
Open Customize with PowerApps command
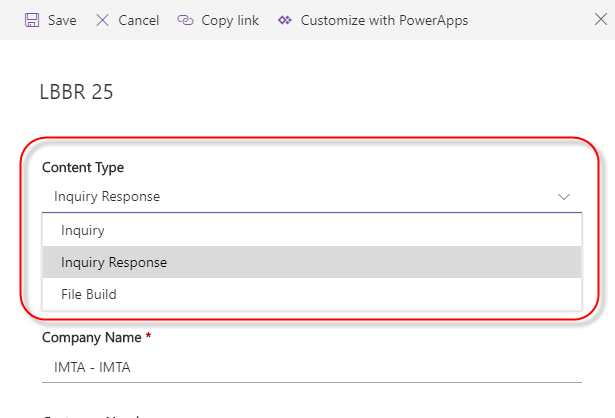point(384,20)
